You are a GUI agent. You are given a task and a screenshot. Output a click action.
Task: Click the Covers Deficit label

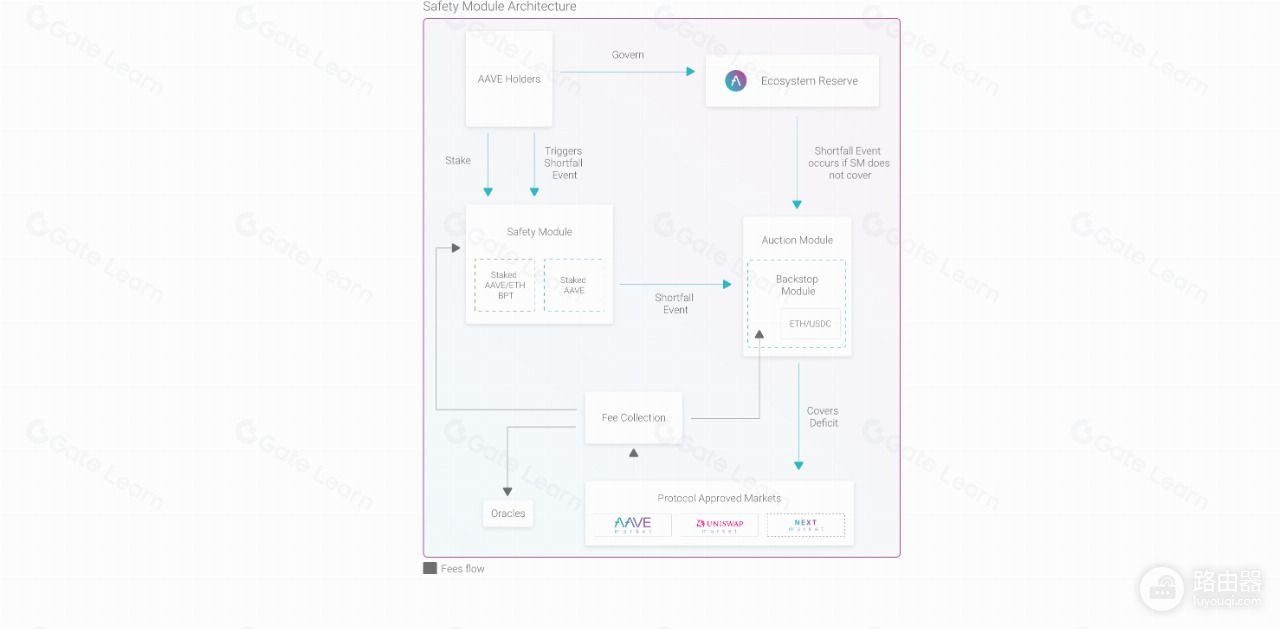coord(823,417)
